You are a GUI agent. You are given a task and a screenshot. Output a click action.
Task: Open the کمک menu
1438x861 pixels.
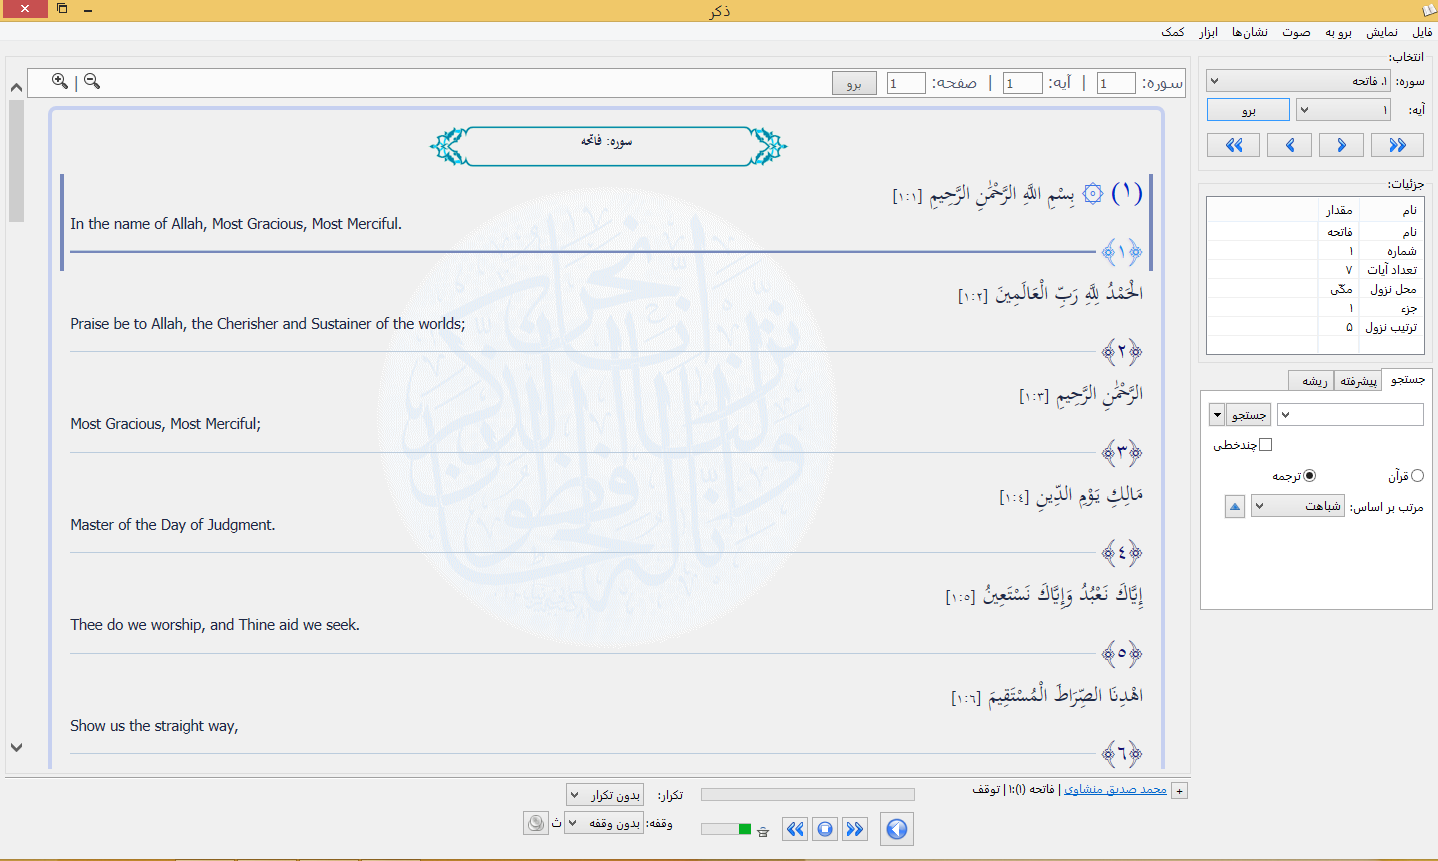point(1172,32)
